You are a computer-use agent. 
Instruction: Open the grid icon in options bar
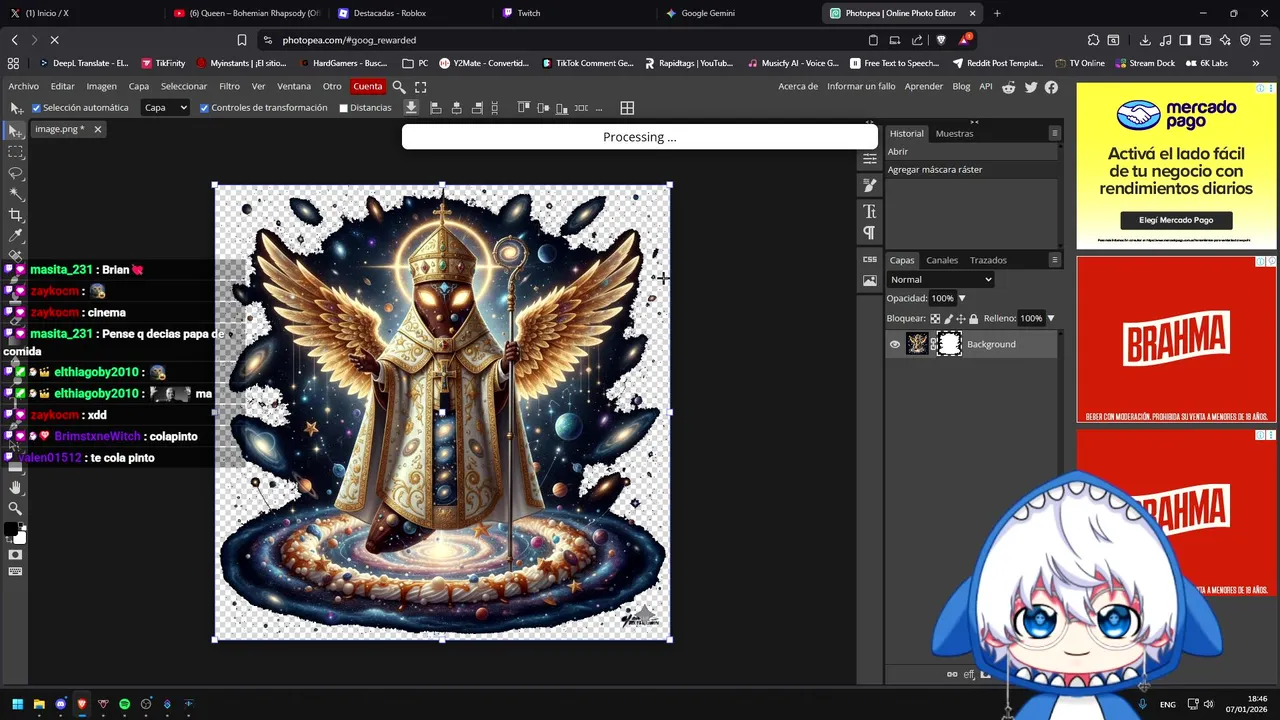pyautogui.click(x=627, y=108)
